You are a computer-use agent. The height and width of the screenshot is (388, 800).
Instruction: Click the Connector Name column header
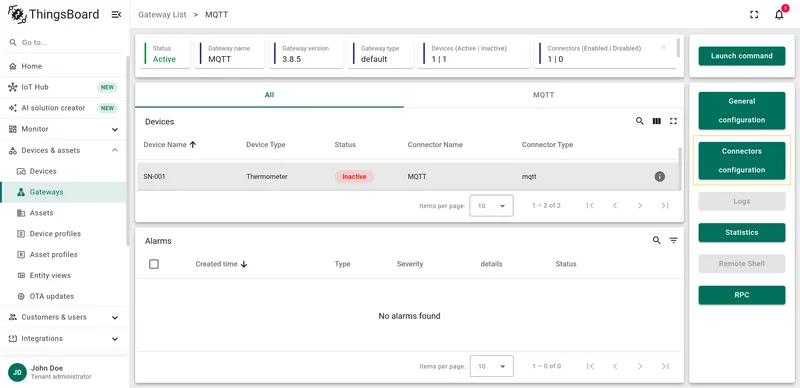[435, 144]
